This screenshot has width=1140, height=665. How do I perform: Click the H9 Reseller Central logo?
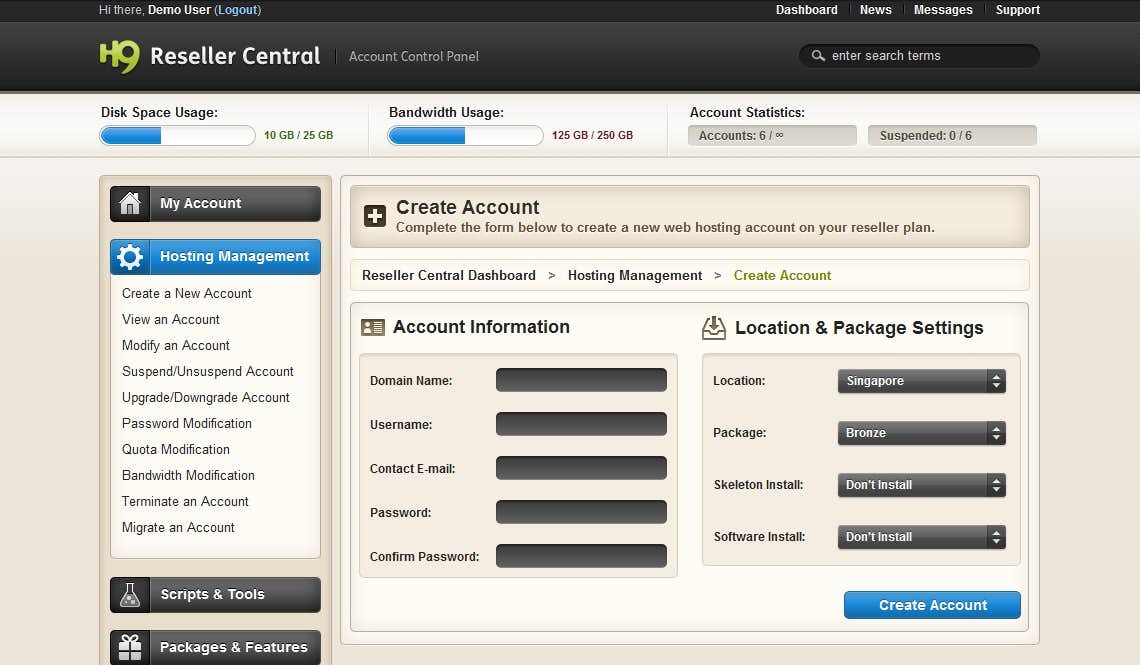point(210,56)
